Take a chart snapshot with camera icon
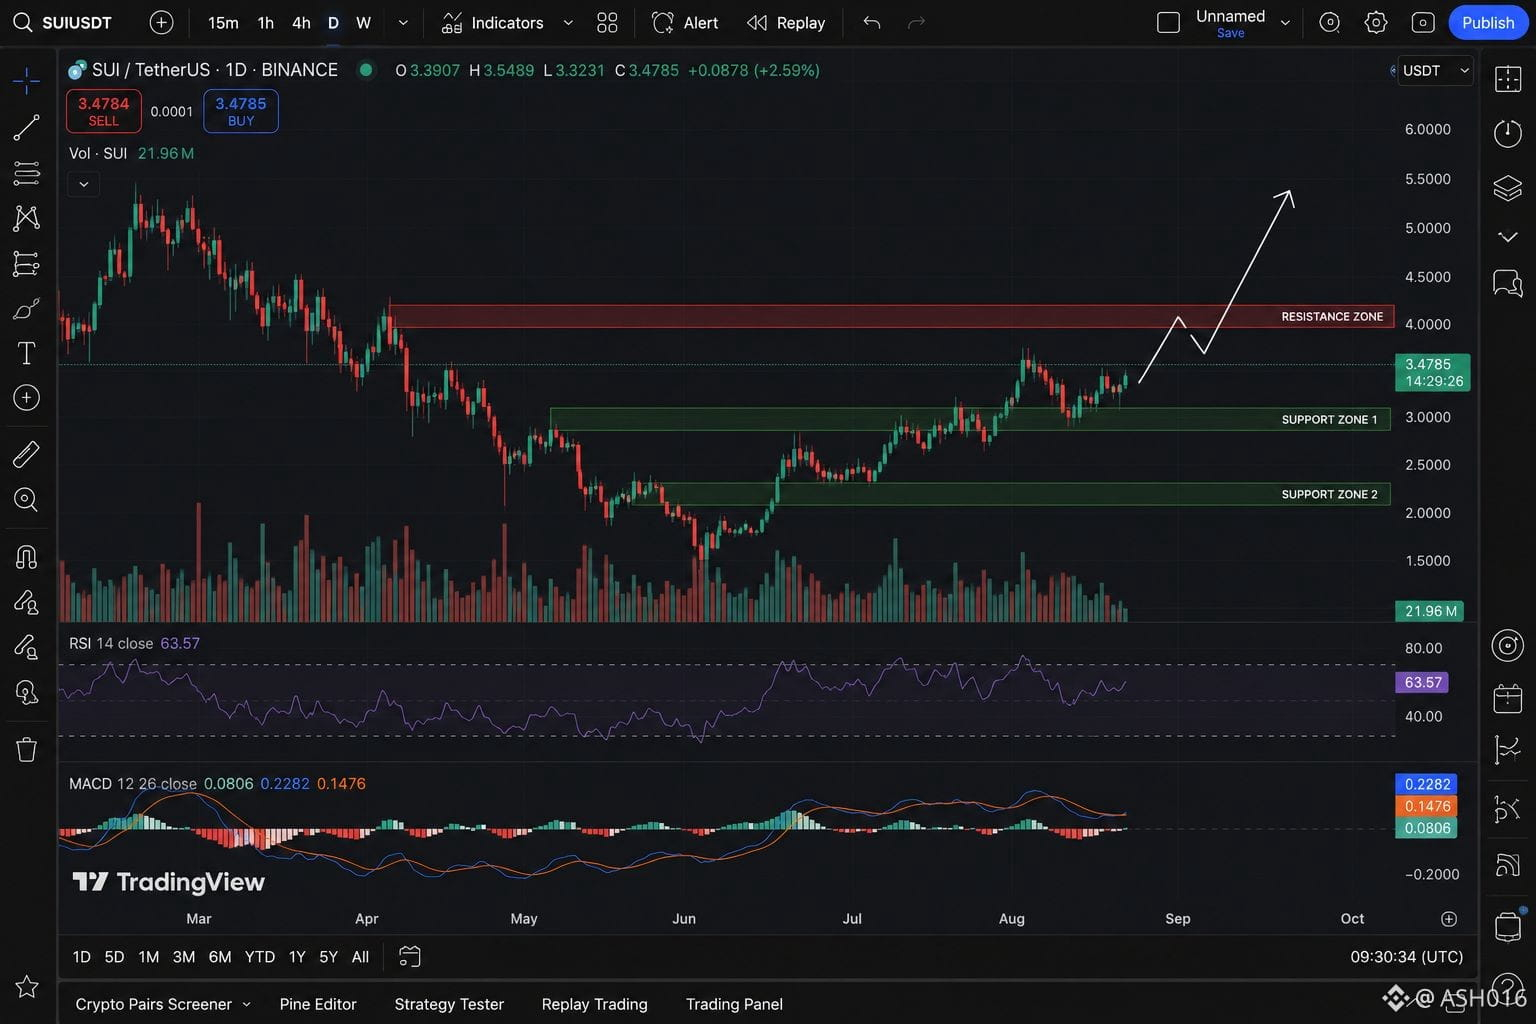Image resolution: width=1536 pixels, height=1024 pixels. [x=1423, y=23]
